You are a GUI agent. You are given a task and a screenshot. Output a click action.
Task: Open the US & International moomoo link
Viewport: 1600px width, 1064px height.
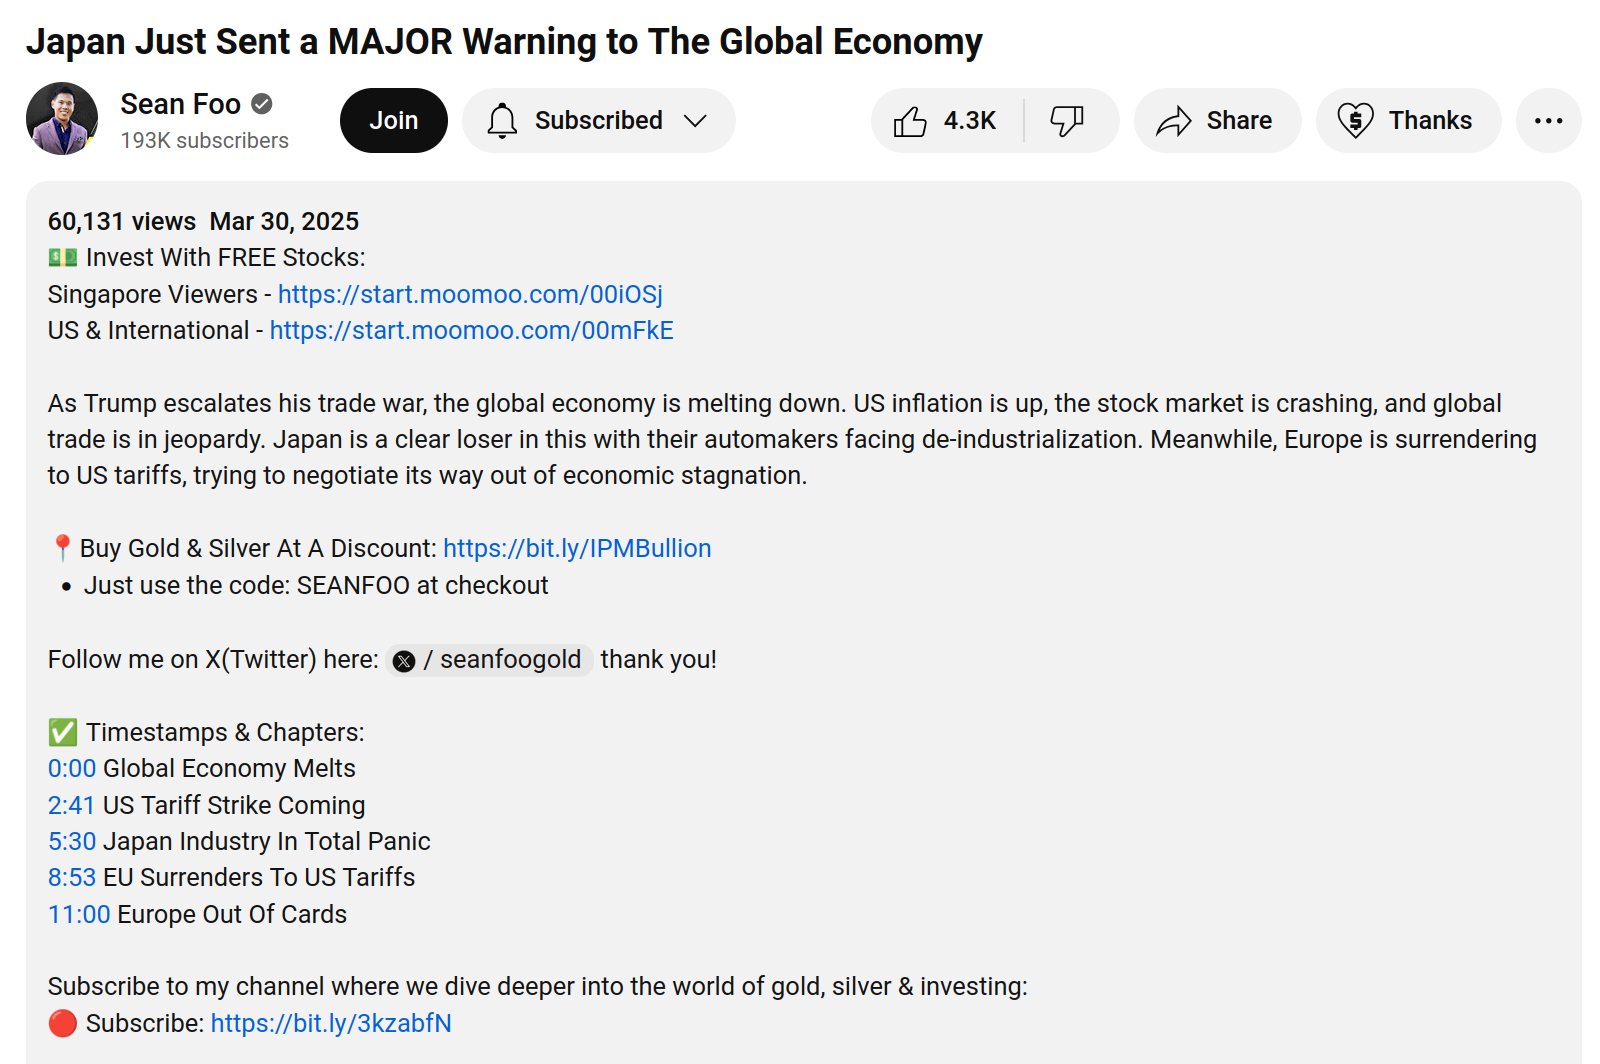471,331
